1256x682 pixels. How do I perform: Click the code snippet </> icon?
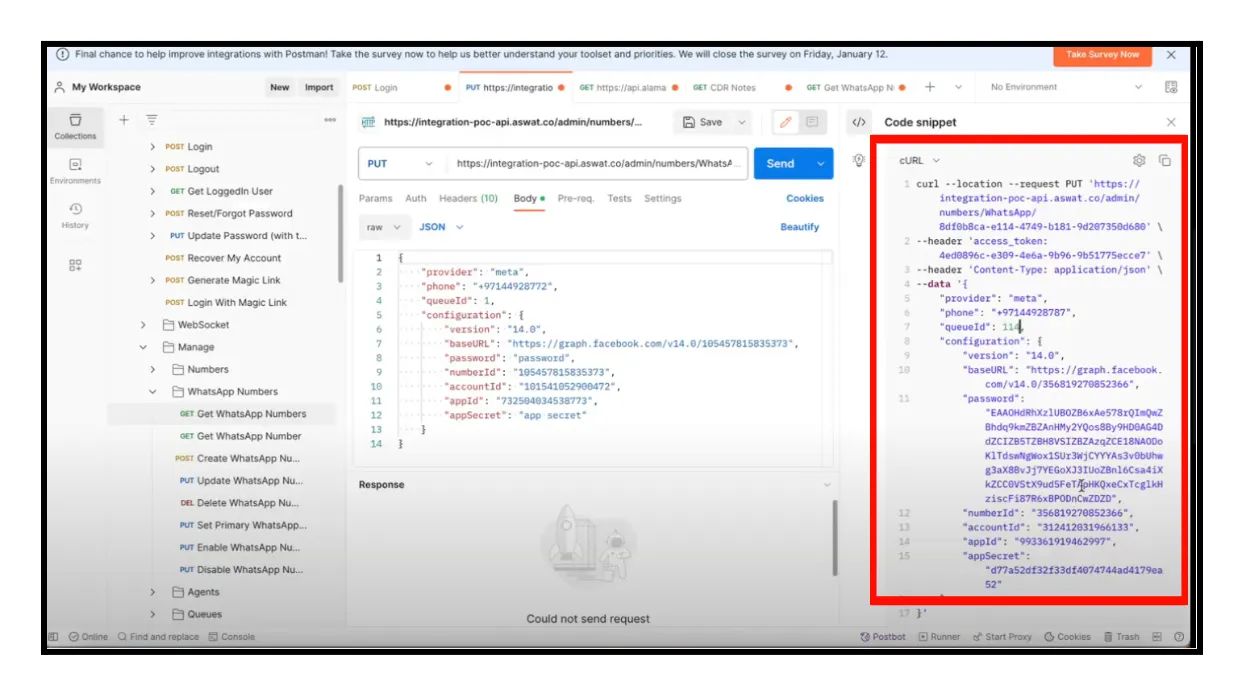tap(858, 122)
